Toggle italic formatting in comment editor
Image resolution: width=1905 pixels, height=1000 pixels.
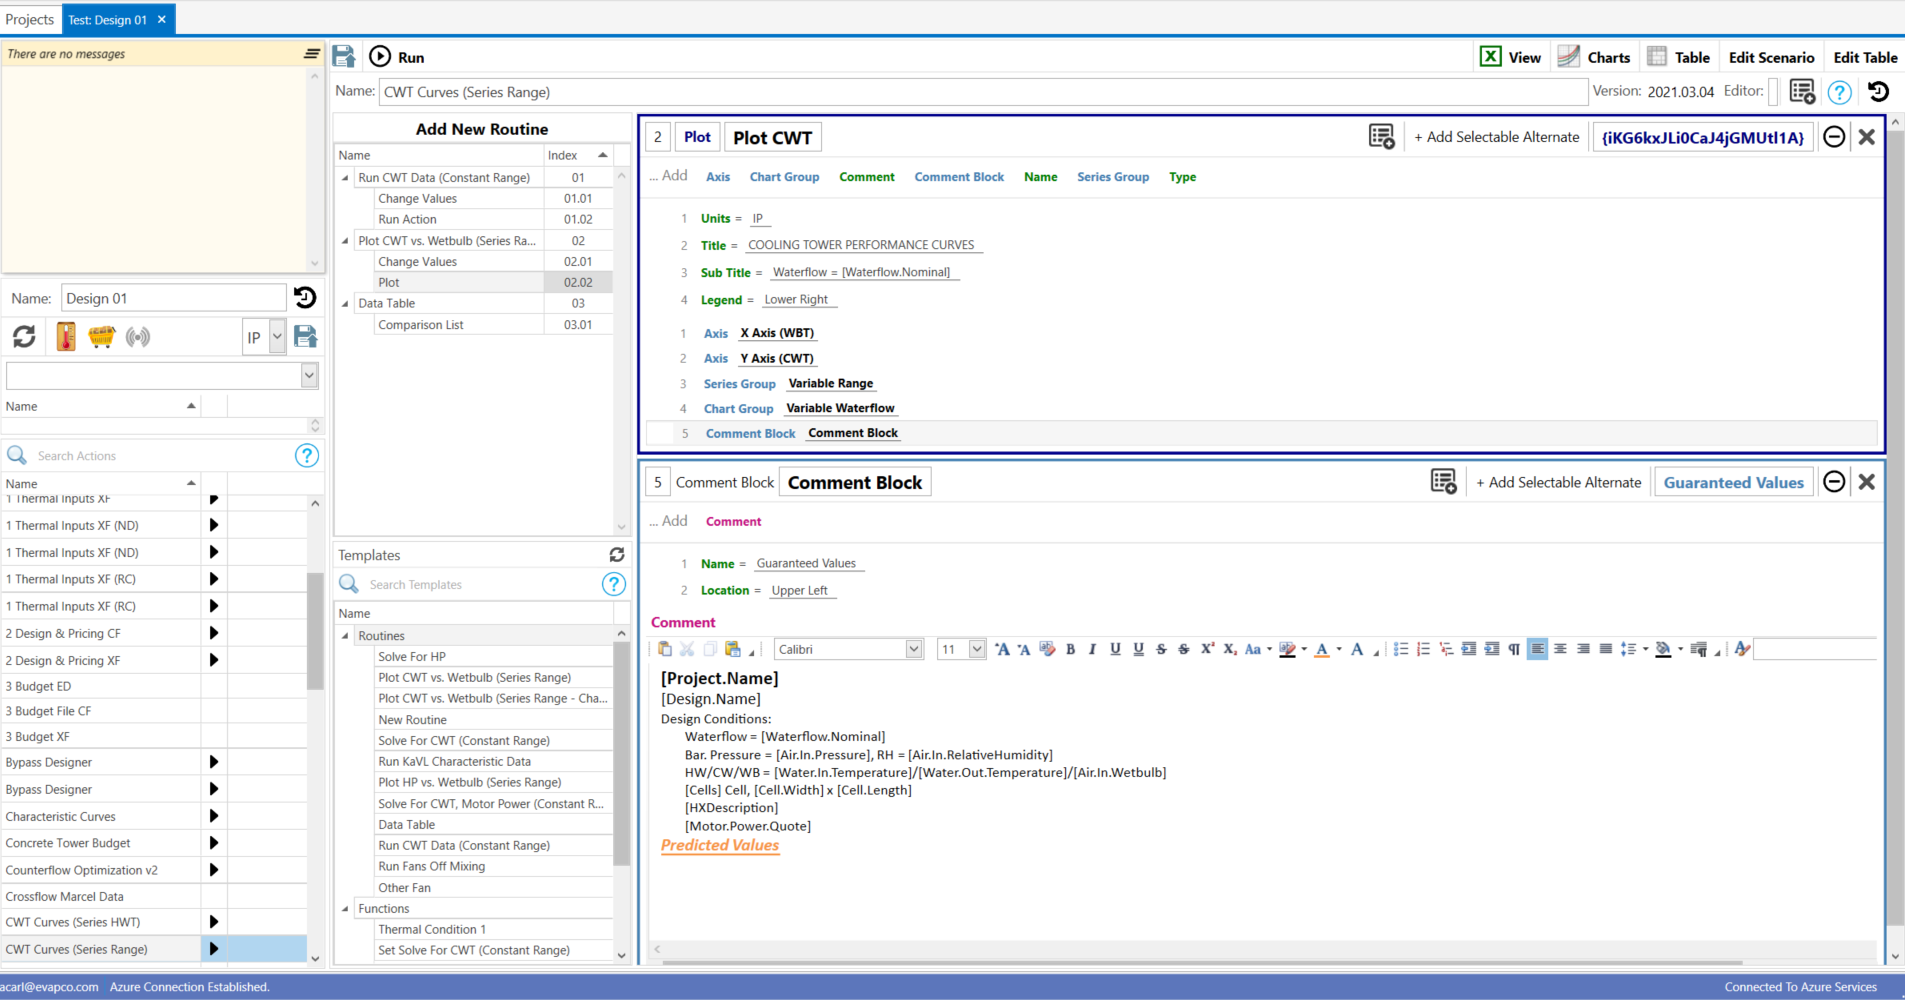(1092, 649)
